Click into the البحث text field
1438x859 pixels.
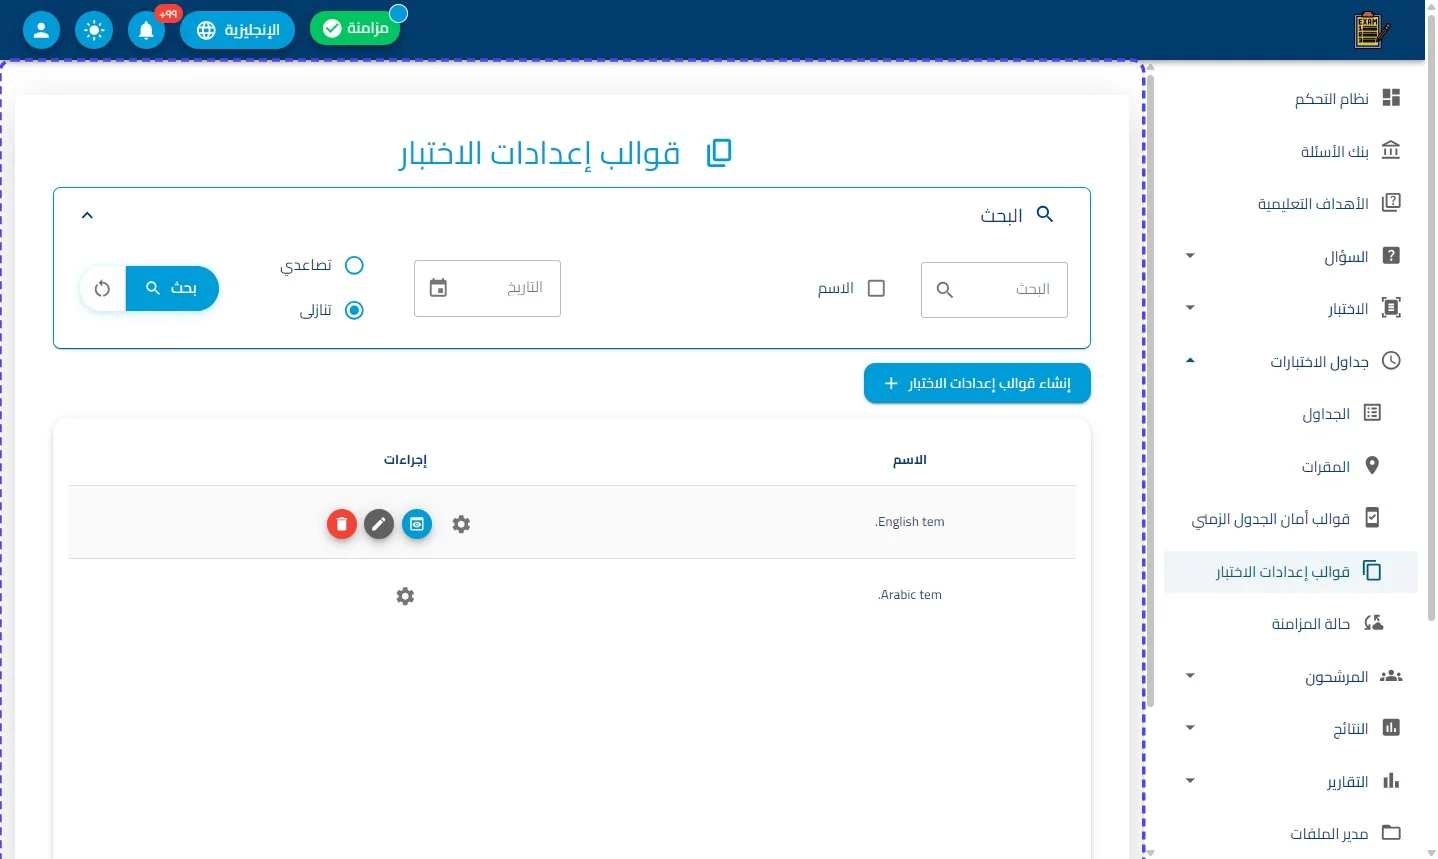point(994,289)
